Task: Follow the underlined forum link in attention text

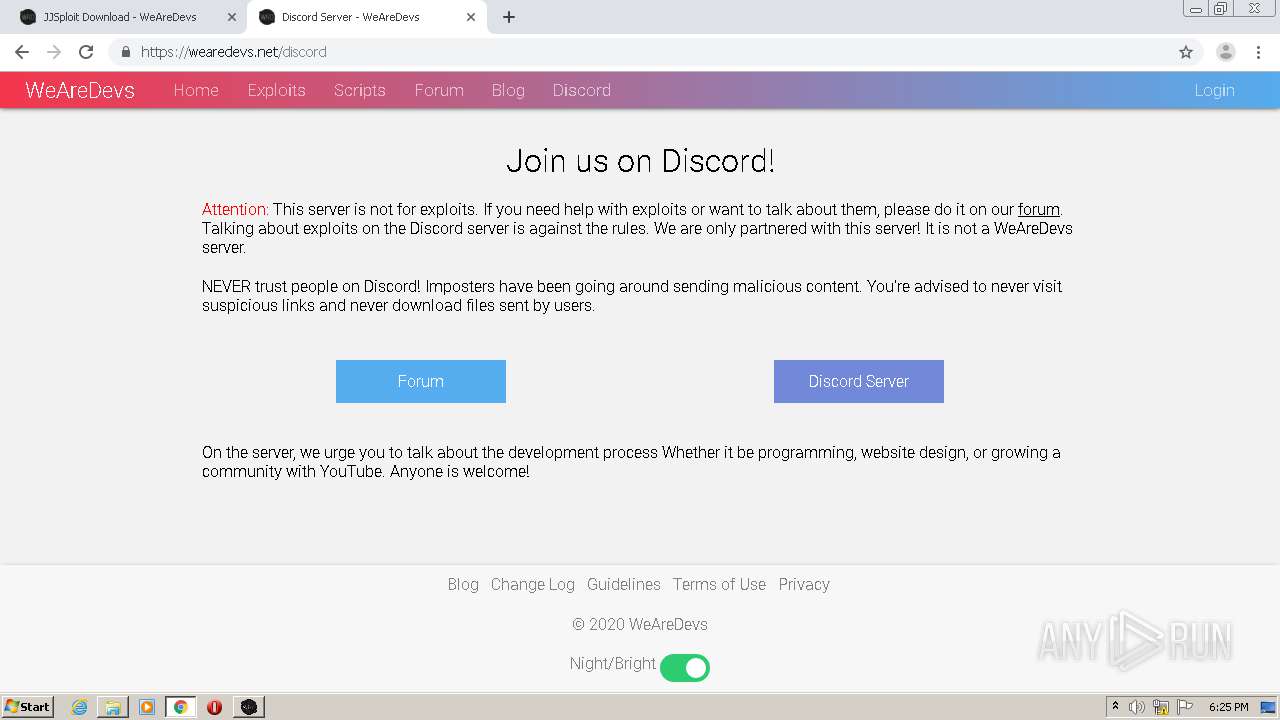Action: click(1038, 210)
